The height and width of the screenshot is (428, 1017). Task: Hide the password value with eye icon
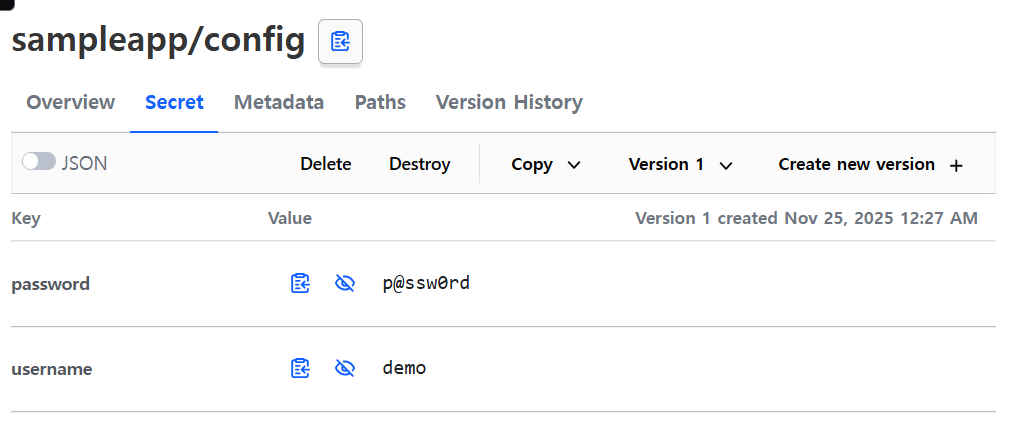point(344,283)
